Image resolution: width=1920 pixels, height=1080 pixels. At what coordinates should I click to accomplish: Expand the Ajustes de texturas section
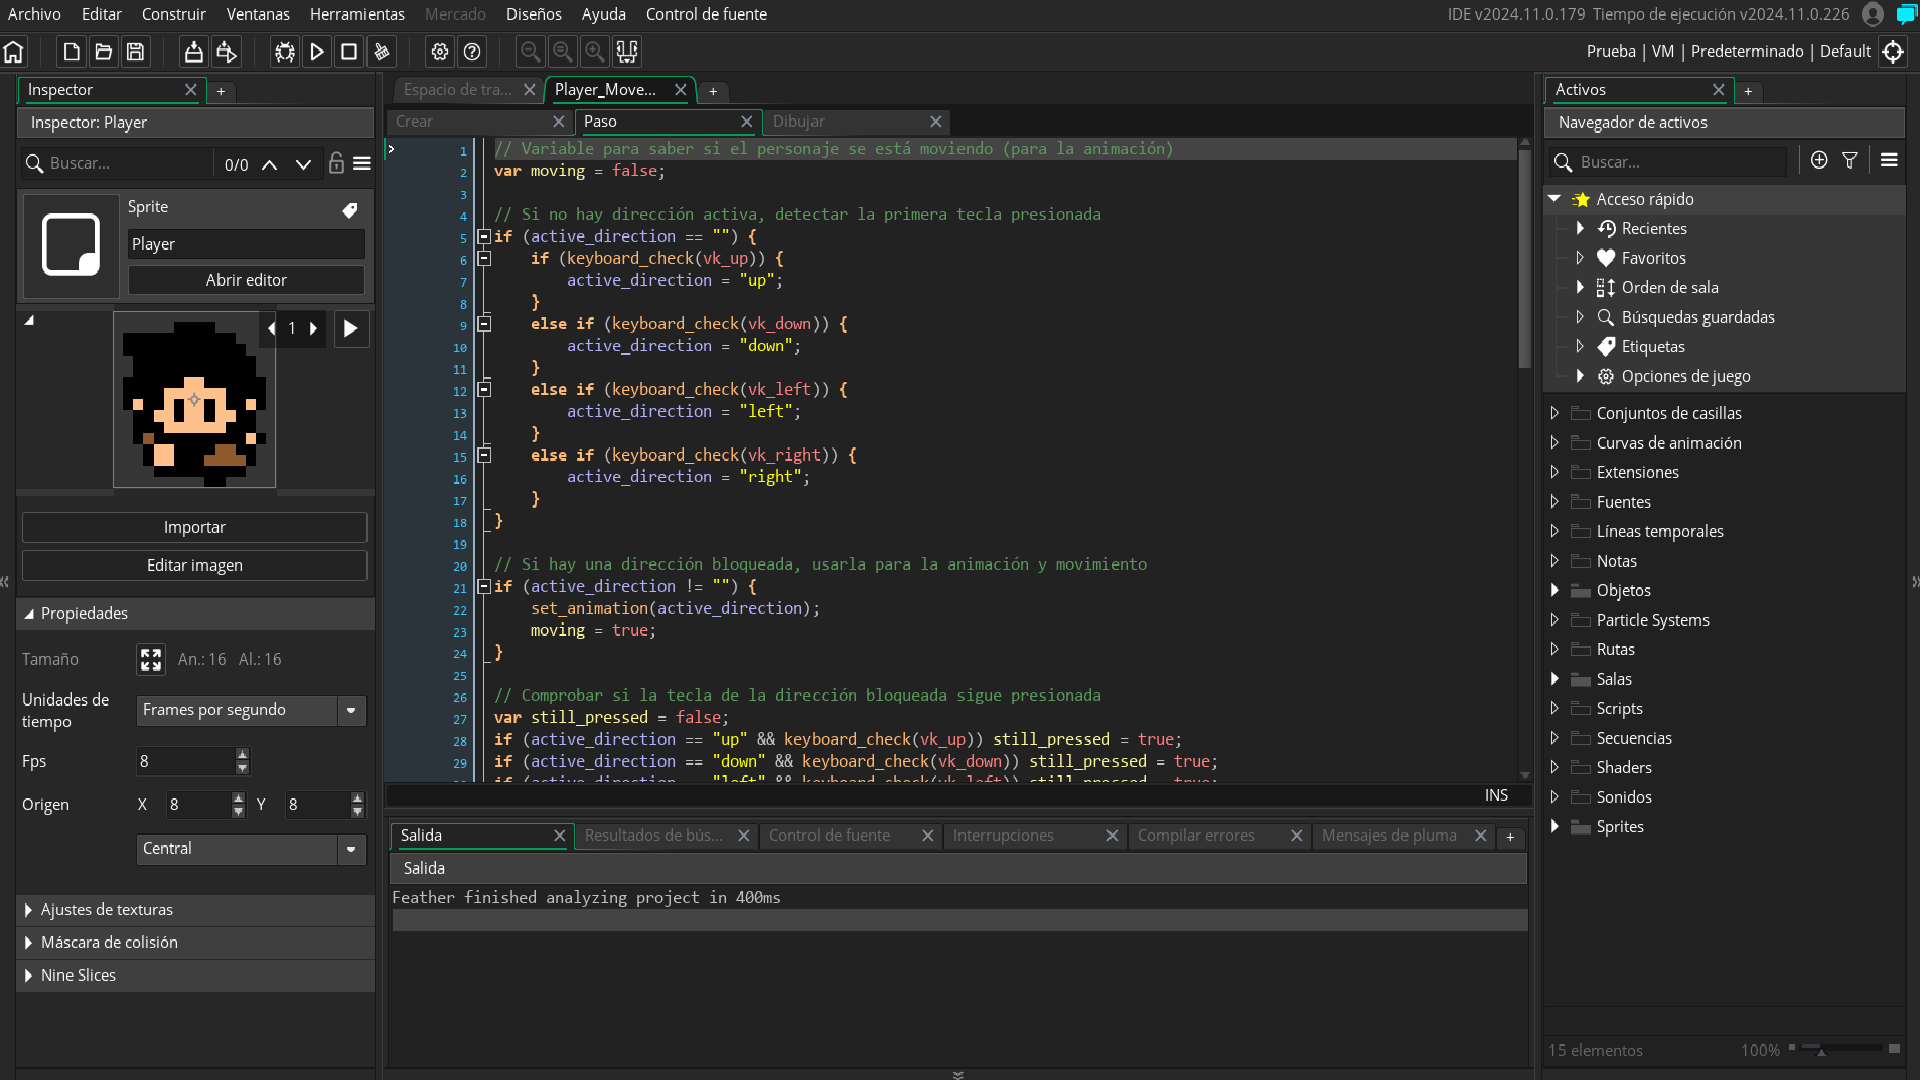(30, 909)
